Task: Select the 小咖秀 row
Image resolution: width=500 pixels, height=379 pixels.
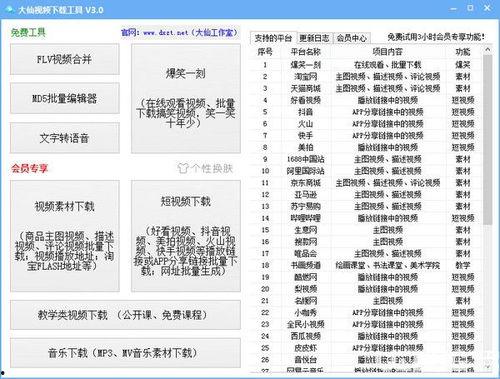Action: point(365,313)
